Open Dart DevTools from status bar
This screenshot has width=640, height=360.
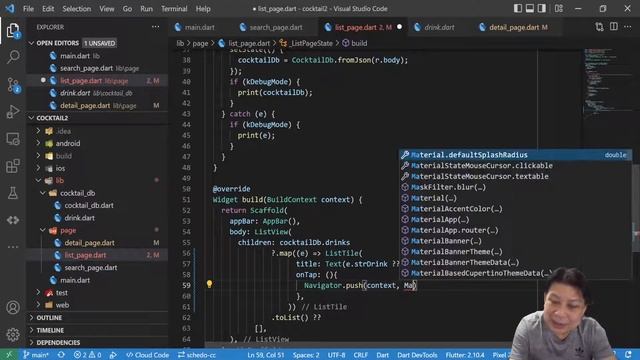coord(417,355)
